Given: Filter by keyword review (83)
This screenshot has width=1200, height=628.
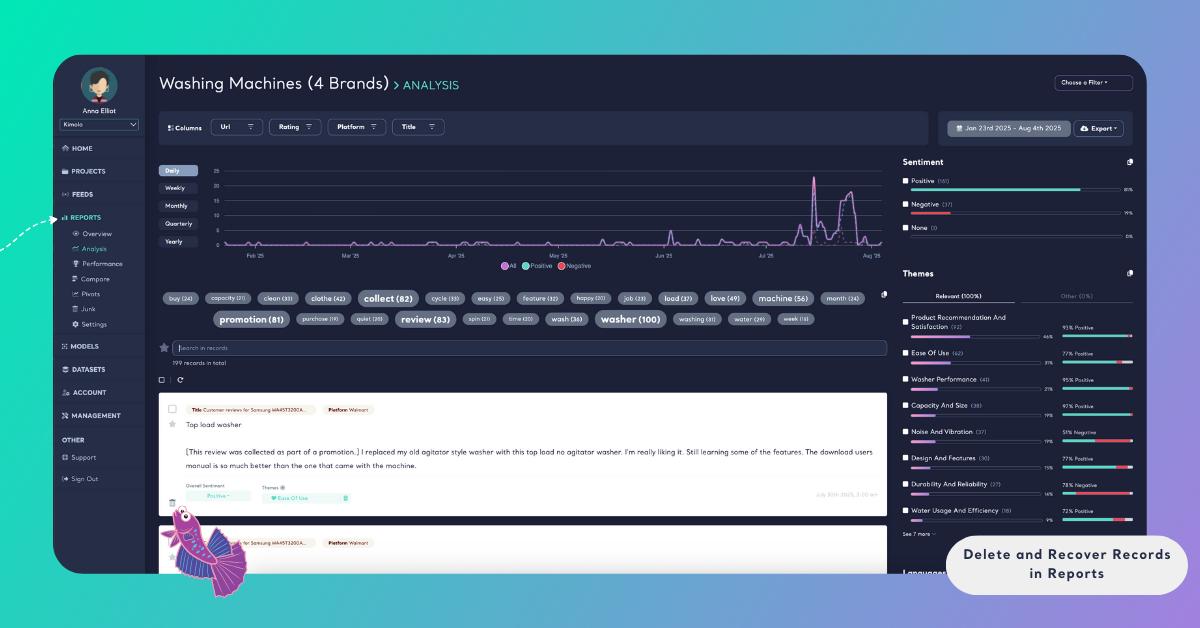Looking at the screenshot, I should coord(425,319).
